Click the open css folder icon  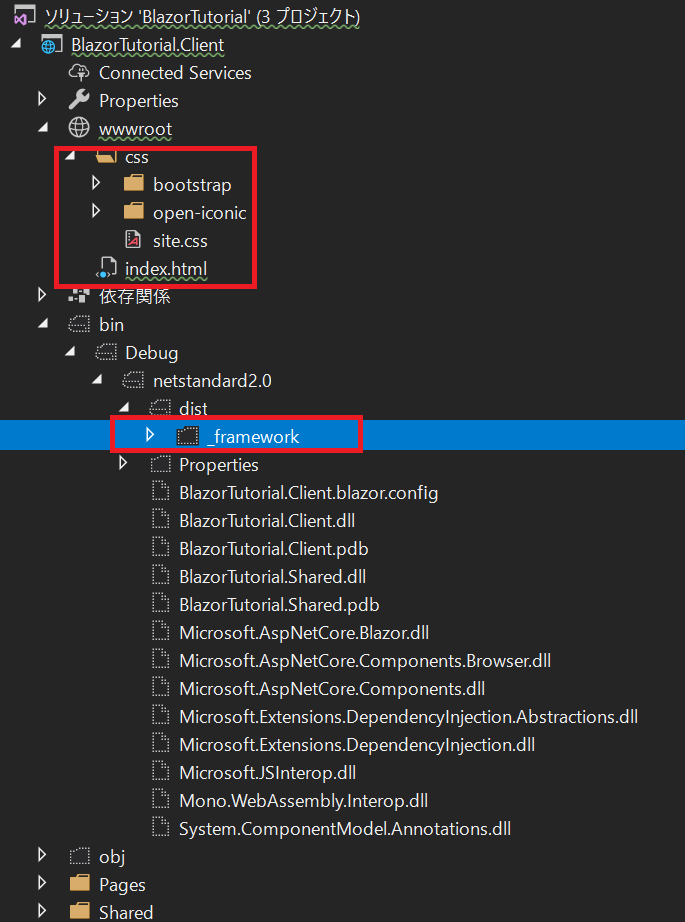tap(106, 158)
